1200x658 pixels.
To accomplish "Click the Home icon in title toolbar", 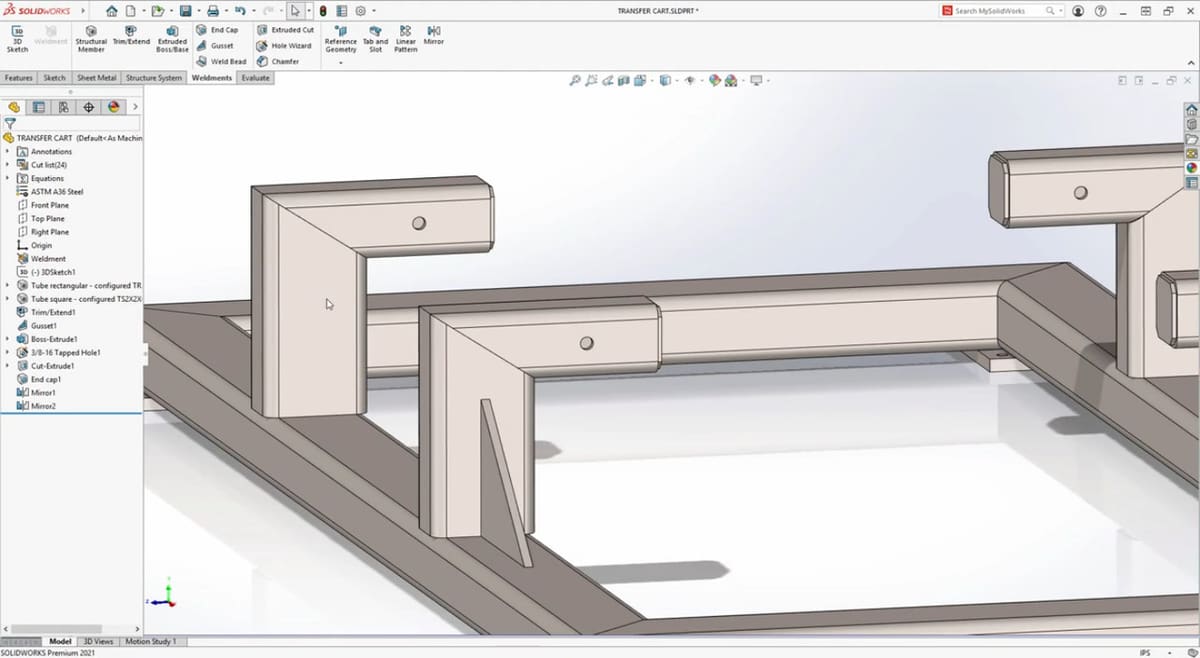I will coord(111,11).
